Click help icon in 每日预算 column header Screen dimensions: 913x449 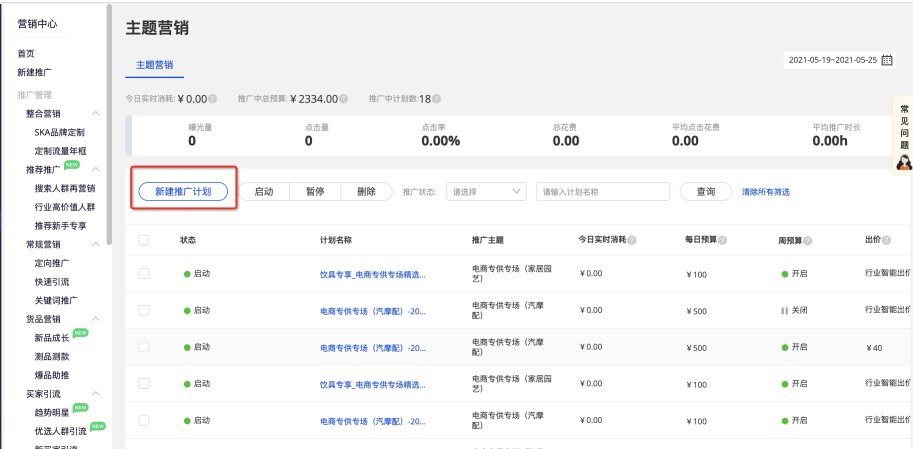tap(724, 241)
